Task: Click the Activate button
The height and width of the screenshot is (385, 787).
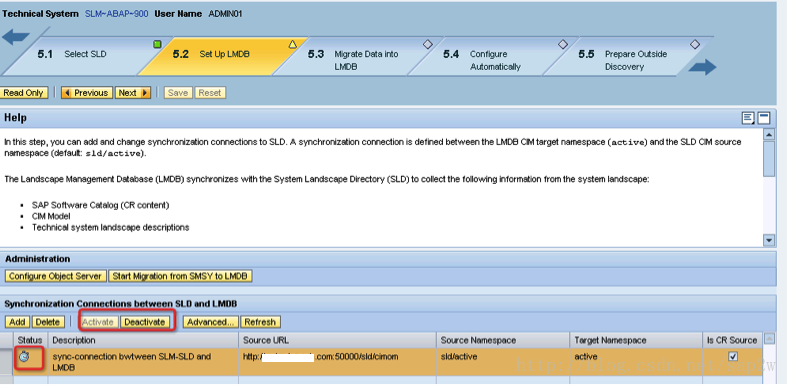Action: [x=98, y=322]
